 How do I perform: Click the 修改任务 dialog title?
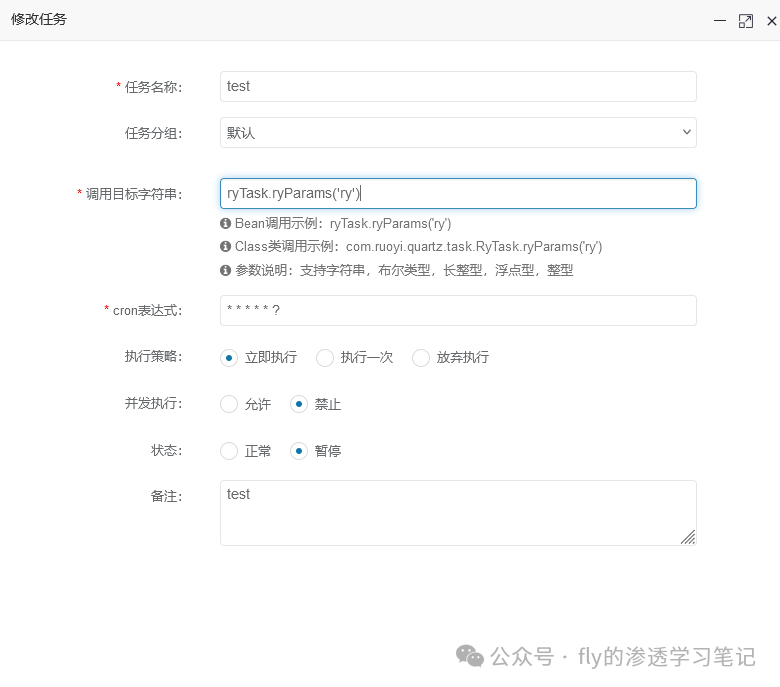click(39, 19)
